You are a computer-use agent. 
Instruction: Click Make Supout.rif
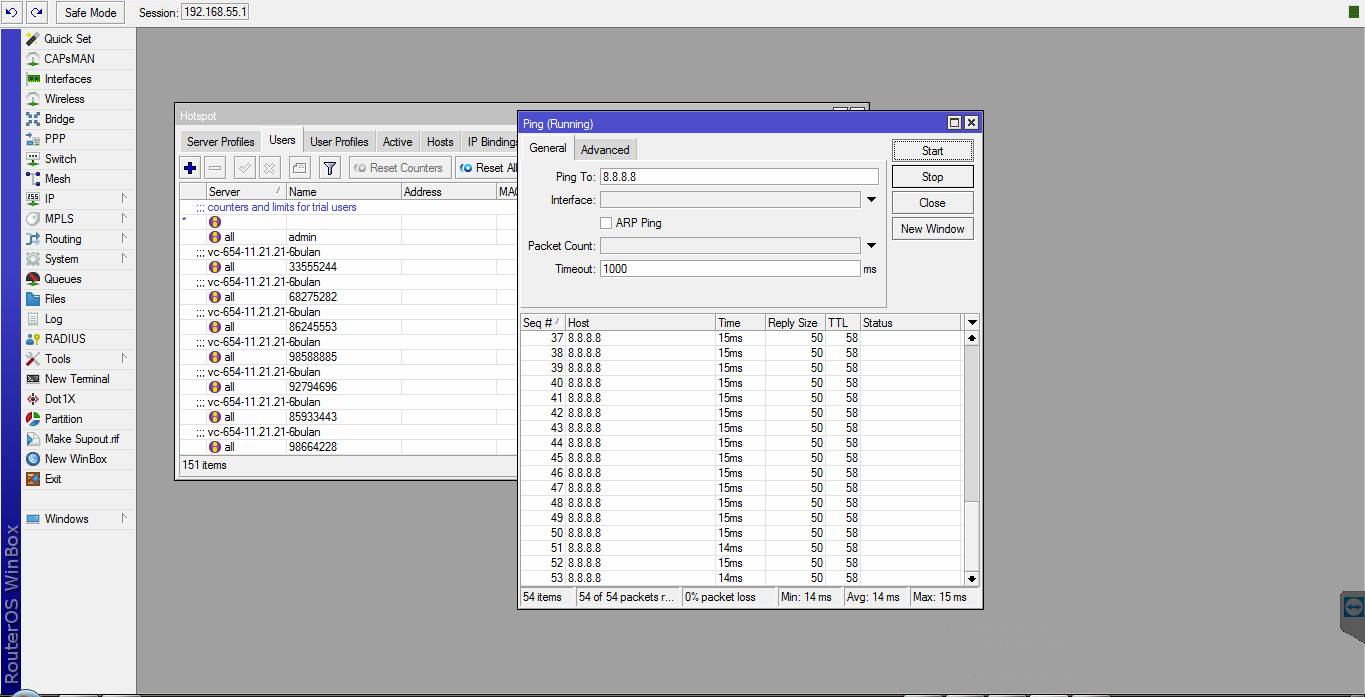(81, 439)
